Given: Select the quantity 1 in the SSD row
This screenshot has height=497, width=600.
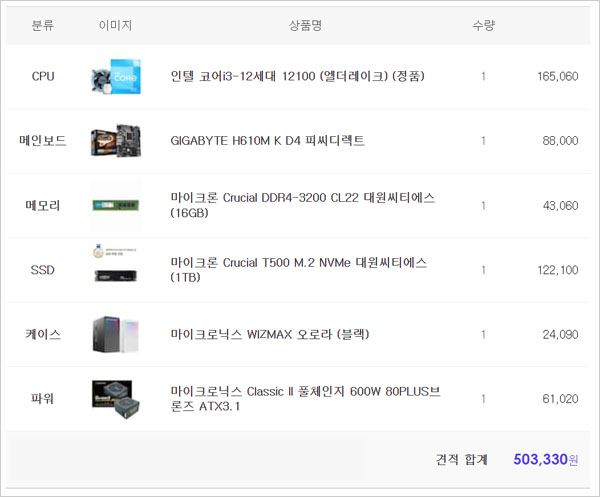Looking at the screenshot, I should point(483,270).
